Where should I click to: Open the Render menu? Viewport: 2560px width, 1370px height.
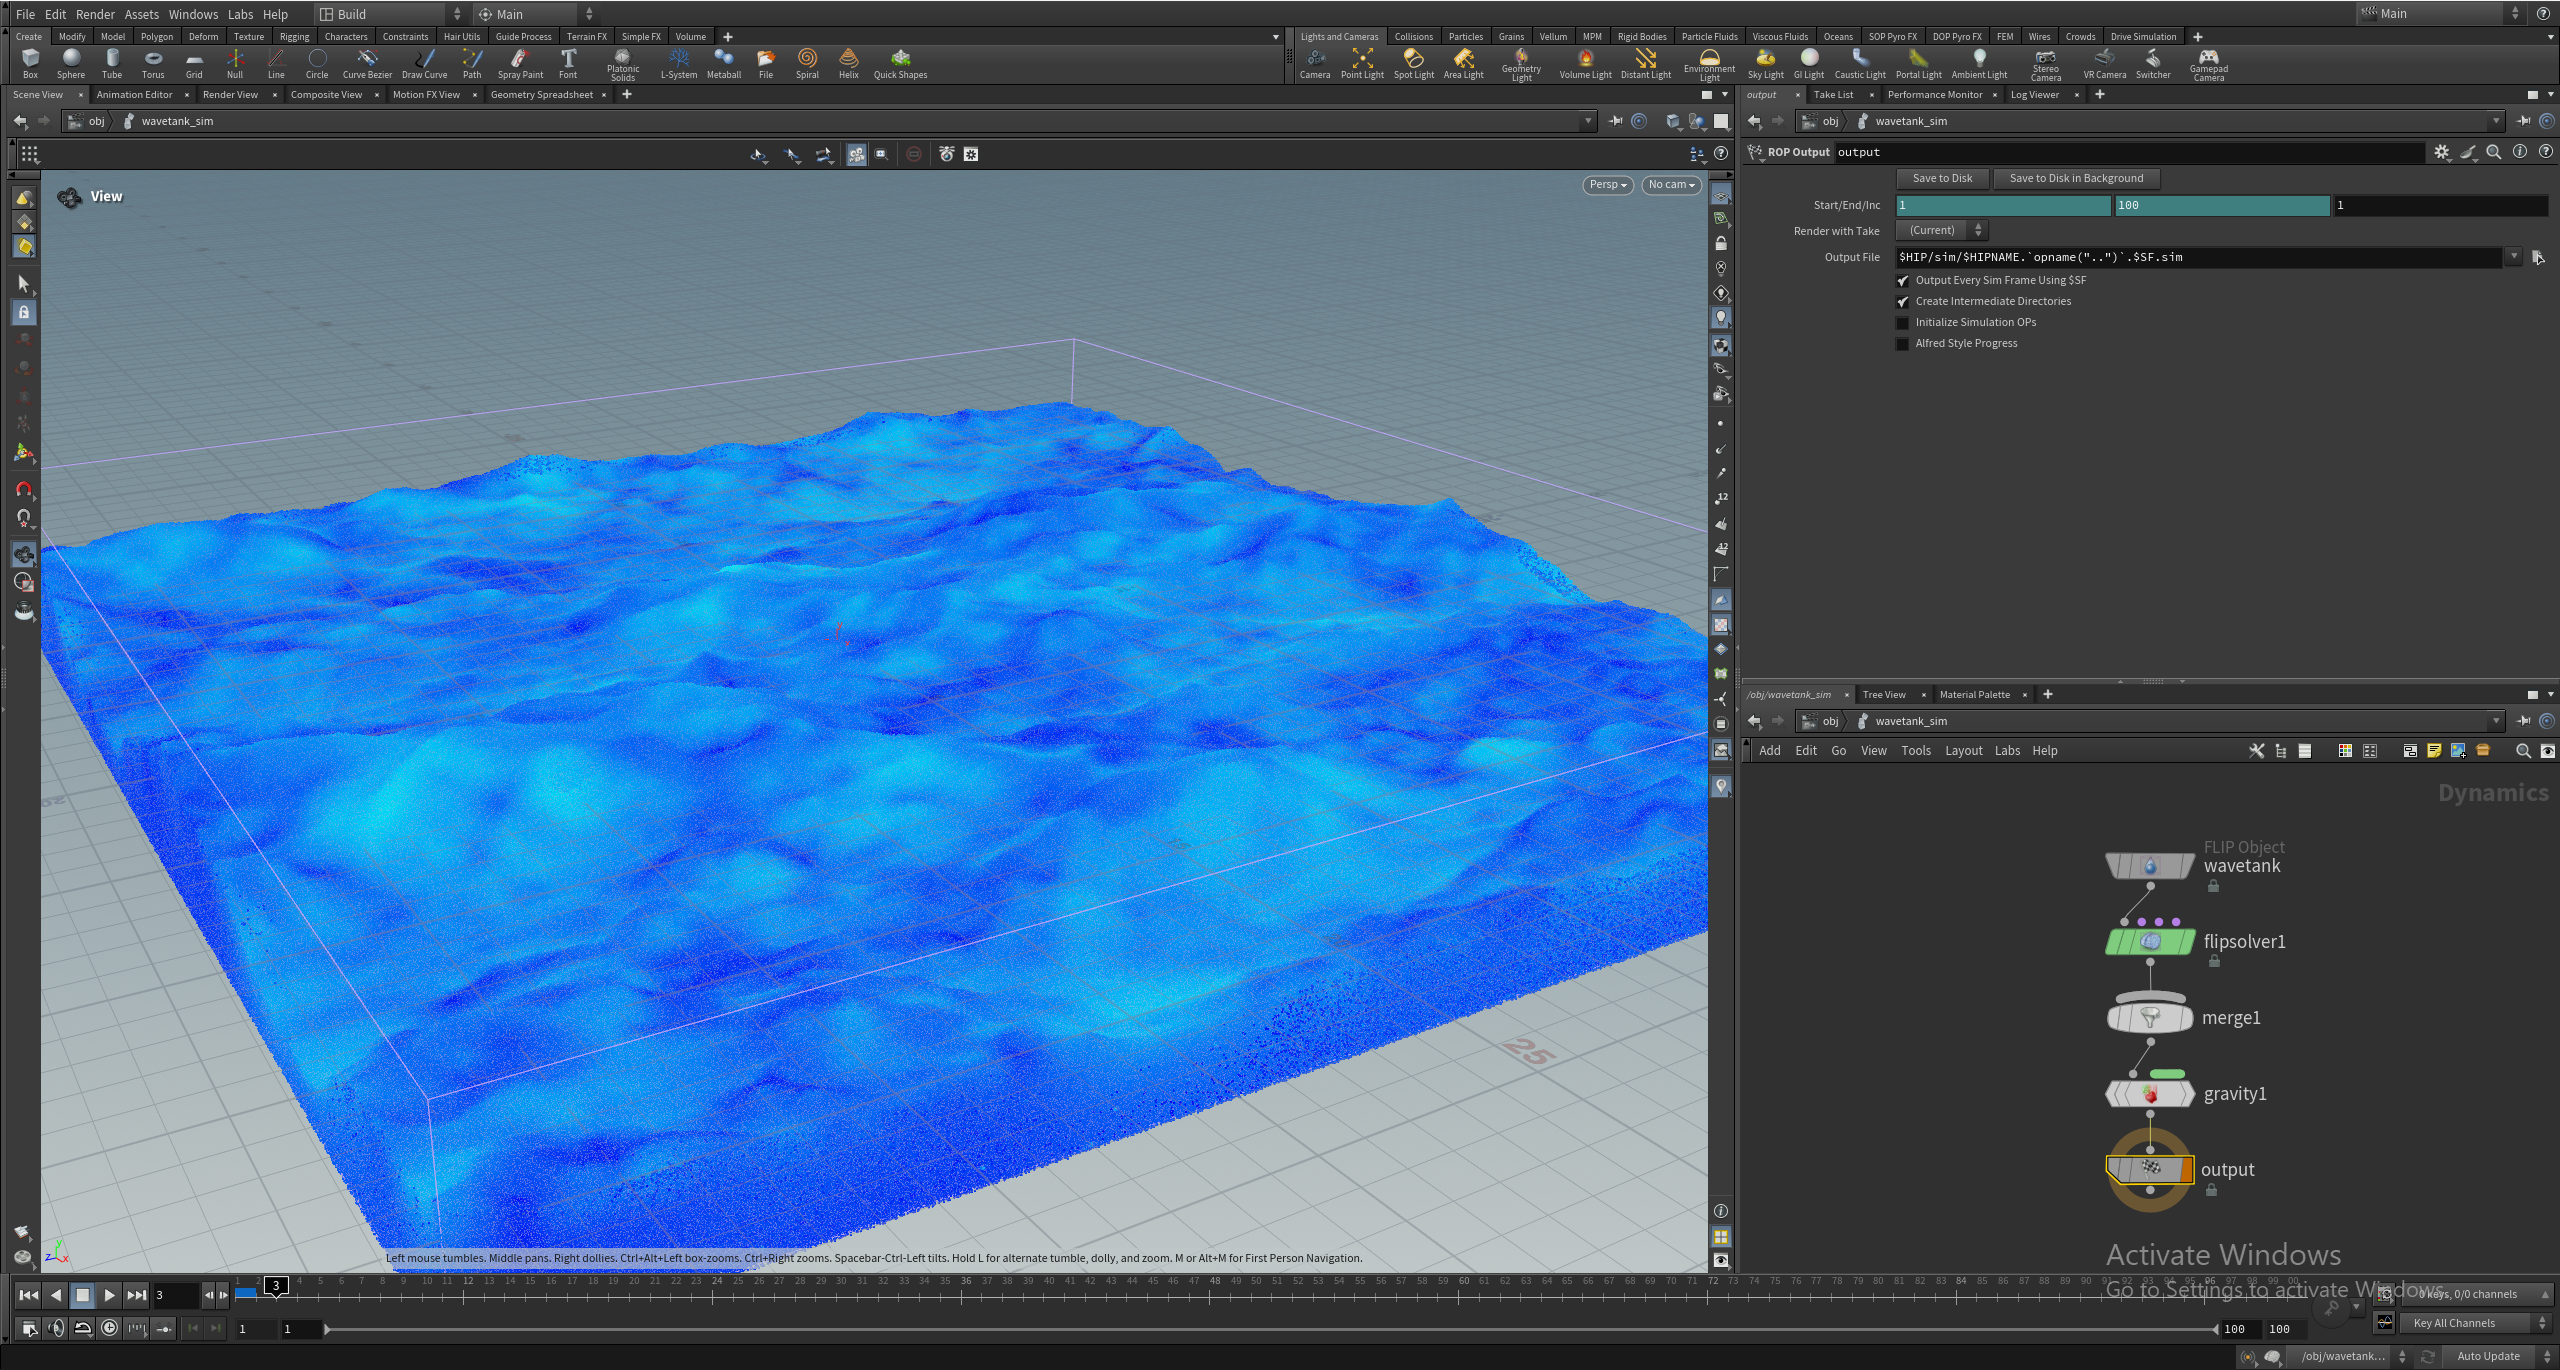pyautogui.click(x=95, y=14)
